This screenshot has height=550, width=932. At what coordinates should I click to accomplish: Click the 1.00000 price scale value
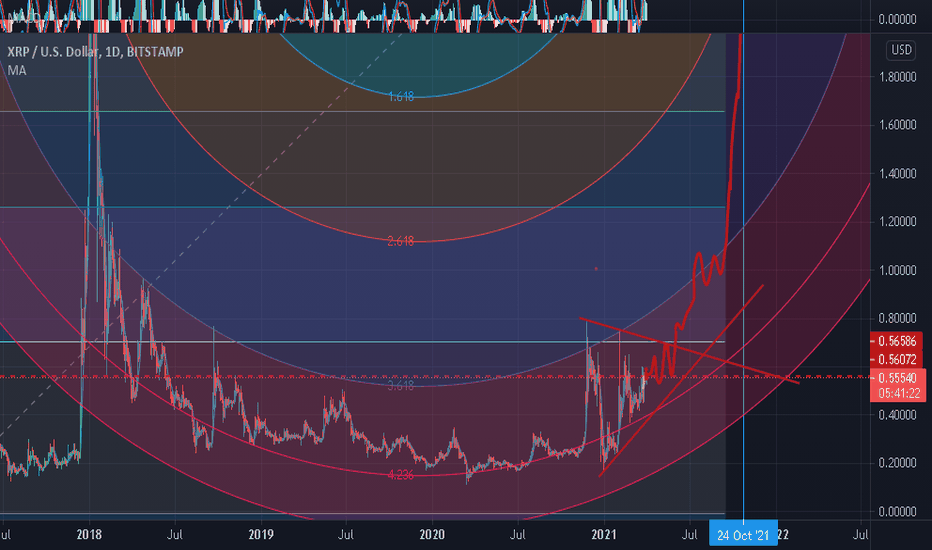898,270
